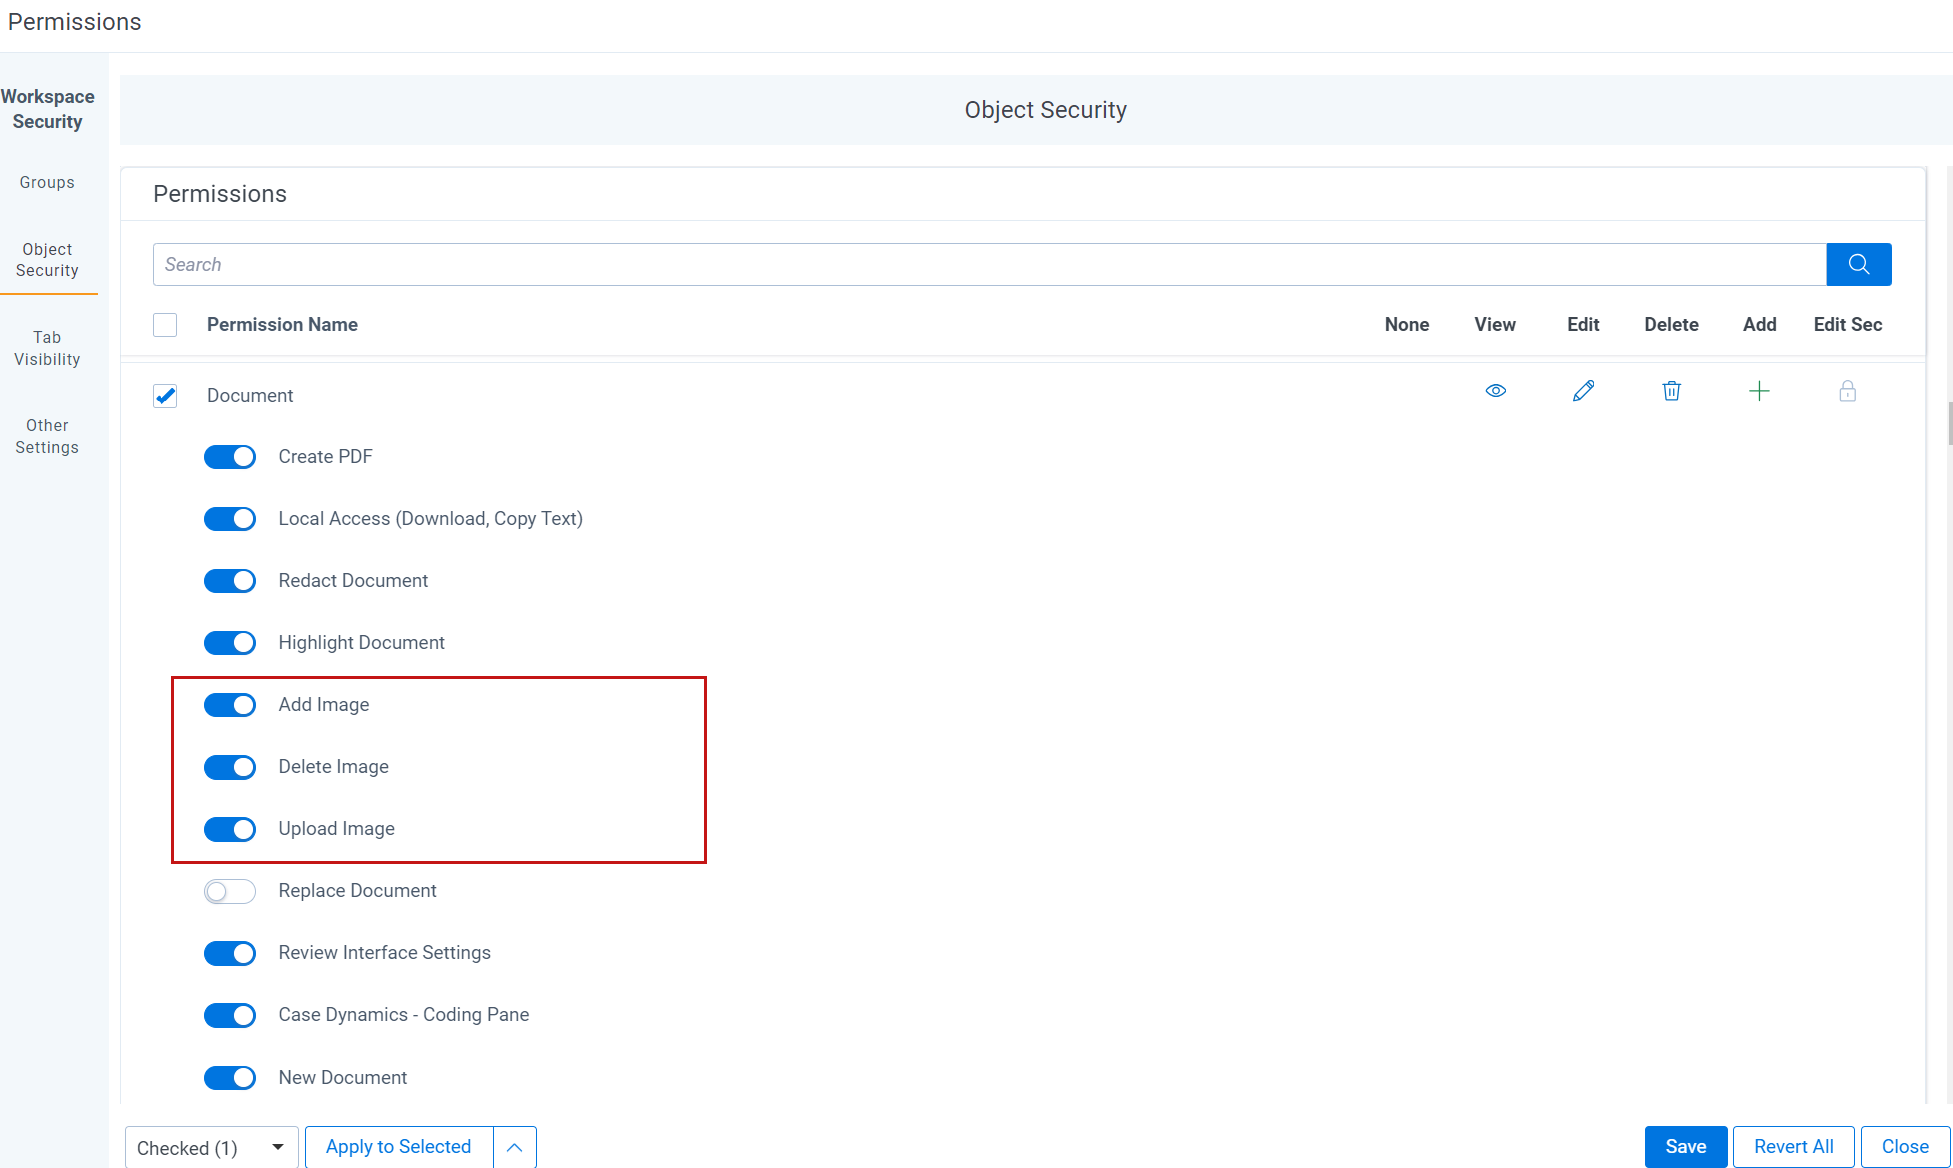Set Document Delete permission trash icon

[1672, 391]
